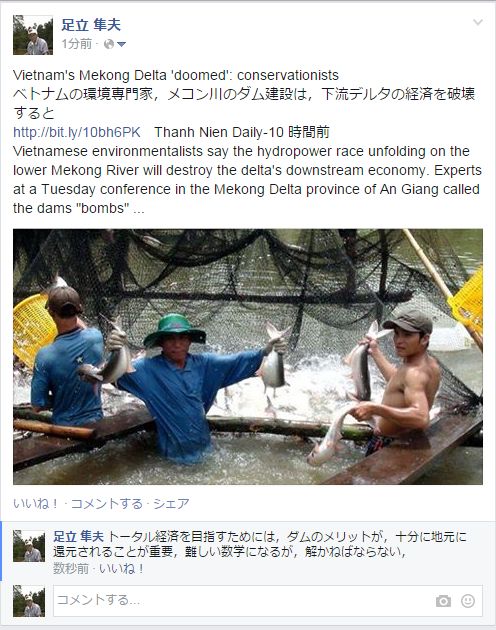Click the commenter's avatar beside the comment
The image size is (496, 630).
(29, 546)
